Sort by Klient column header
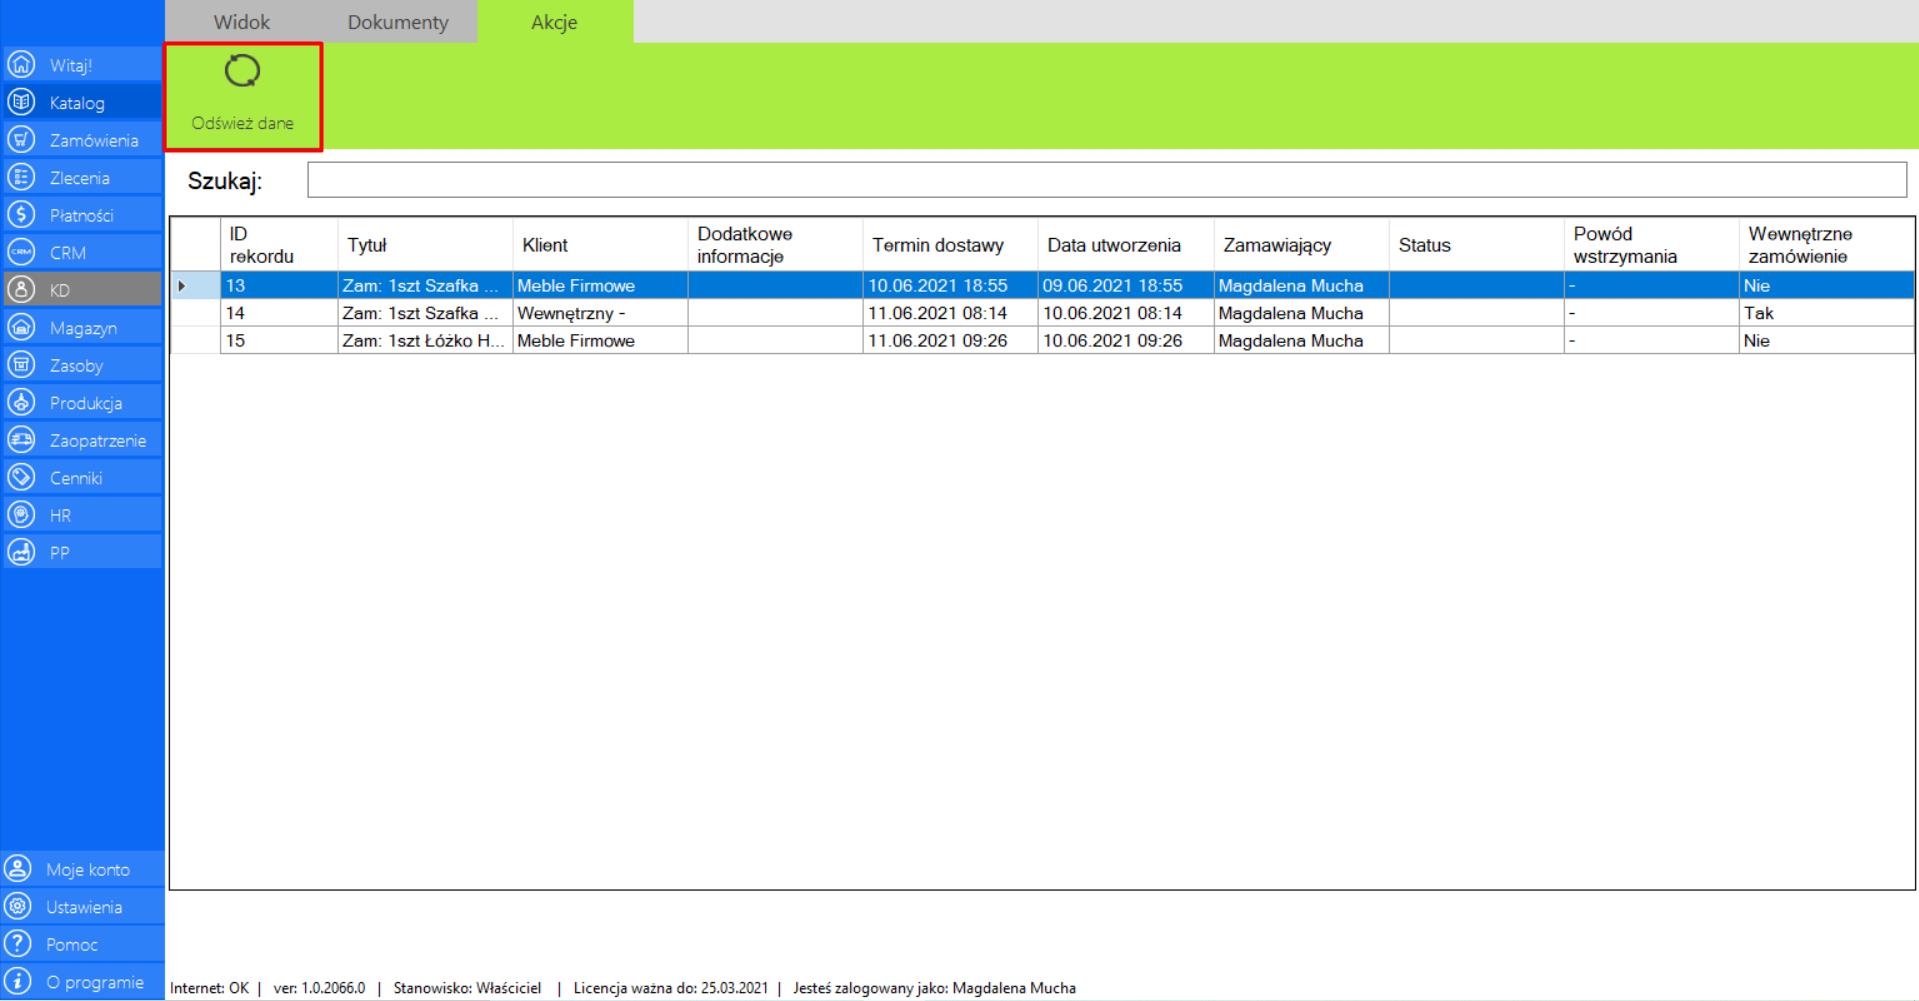This screenshot has width=1919, height=1001. pos(545,245)
